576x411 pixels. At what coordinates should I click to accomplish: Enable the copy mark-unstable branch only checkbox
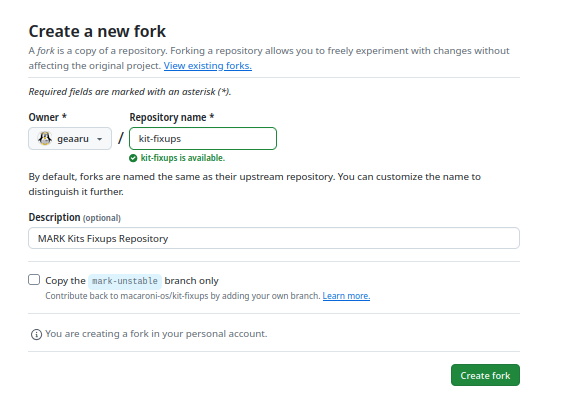click(34, 280)
